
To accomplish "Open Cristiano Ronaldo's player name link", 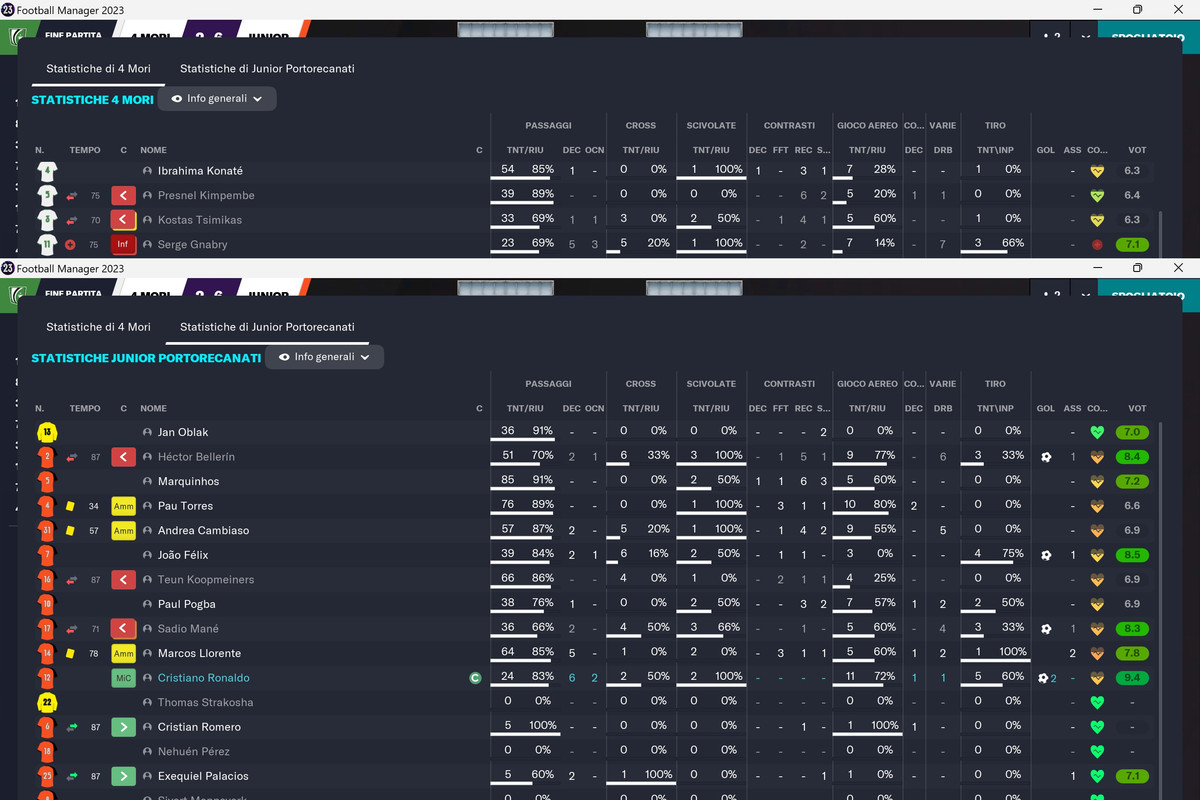I will click(x=204, y=678).
